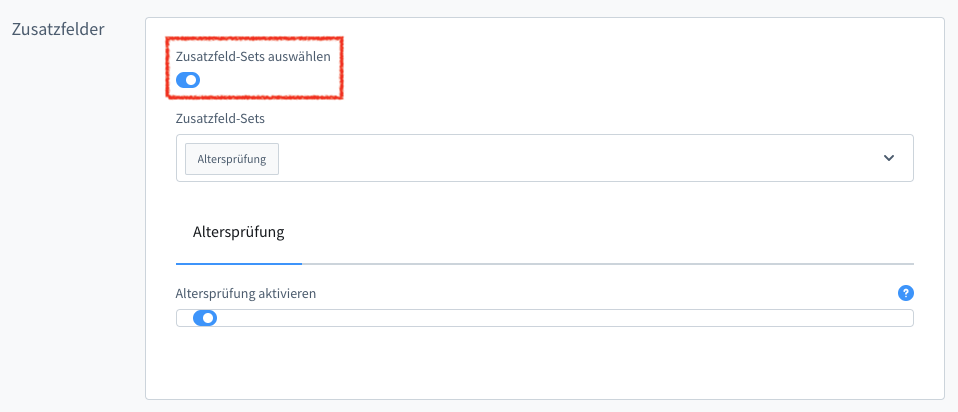Open the help tooltip question mark icon
The image size is (958, 412).
[x=906, y=293]
